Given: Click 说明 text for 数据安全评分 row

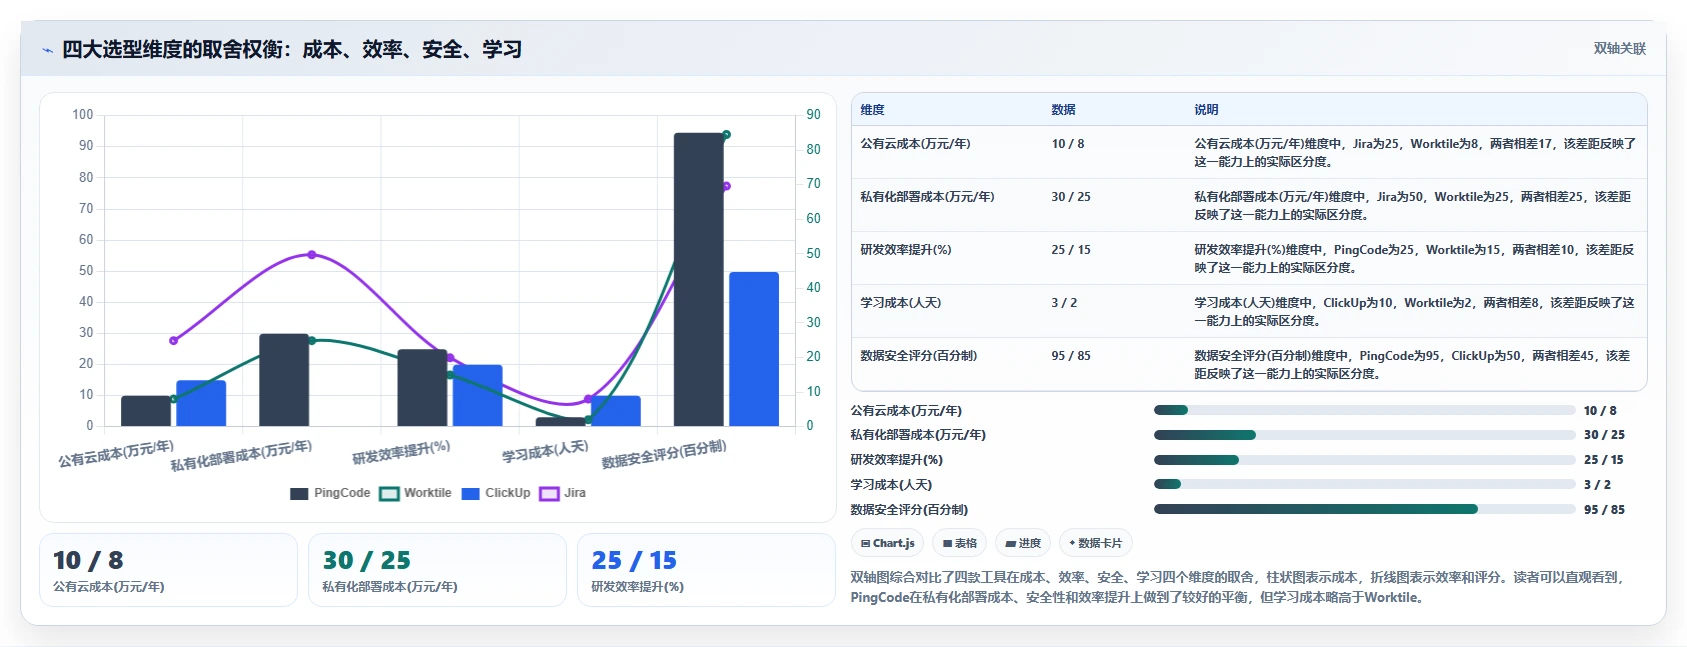Looking at the screenshot, I should coord(1412,364).
